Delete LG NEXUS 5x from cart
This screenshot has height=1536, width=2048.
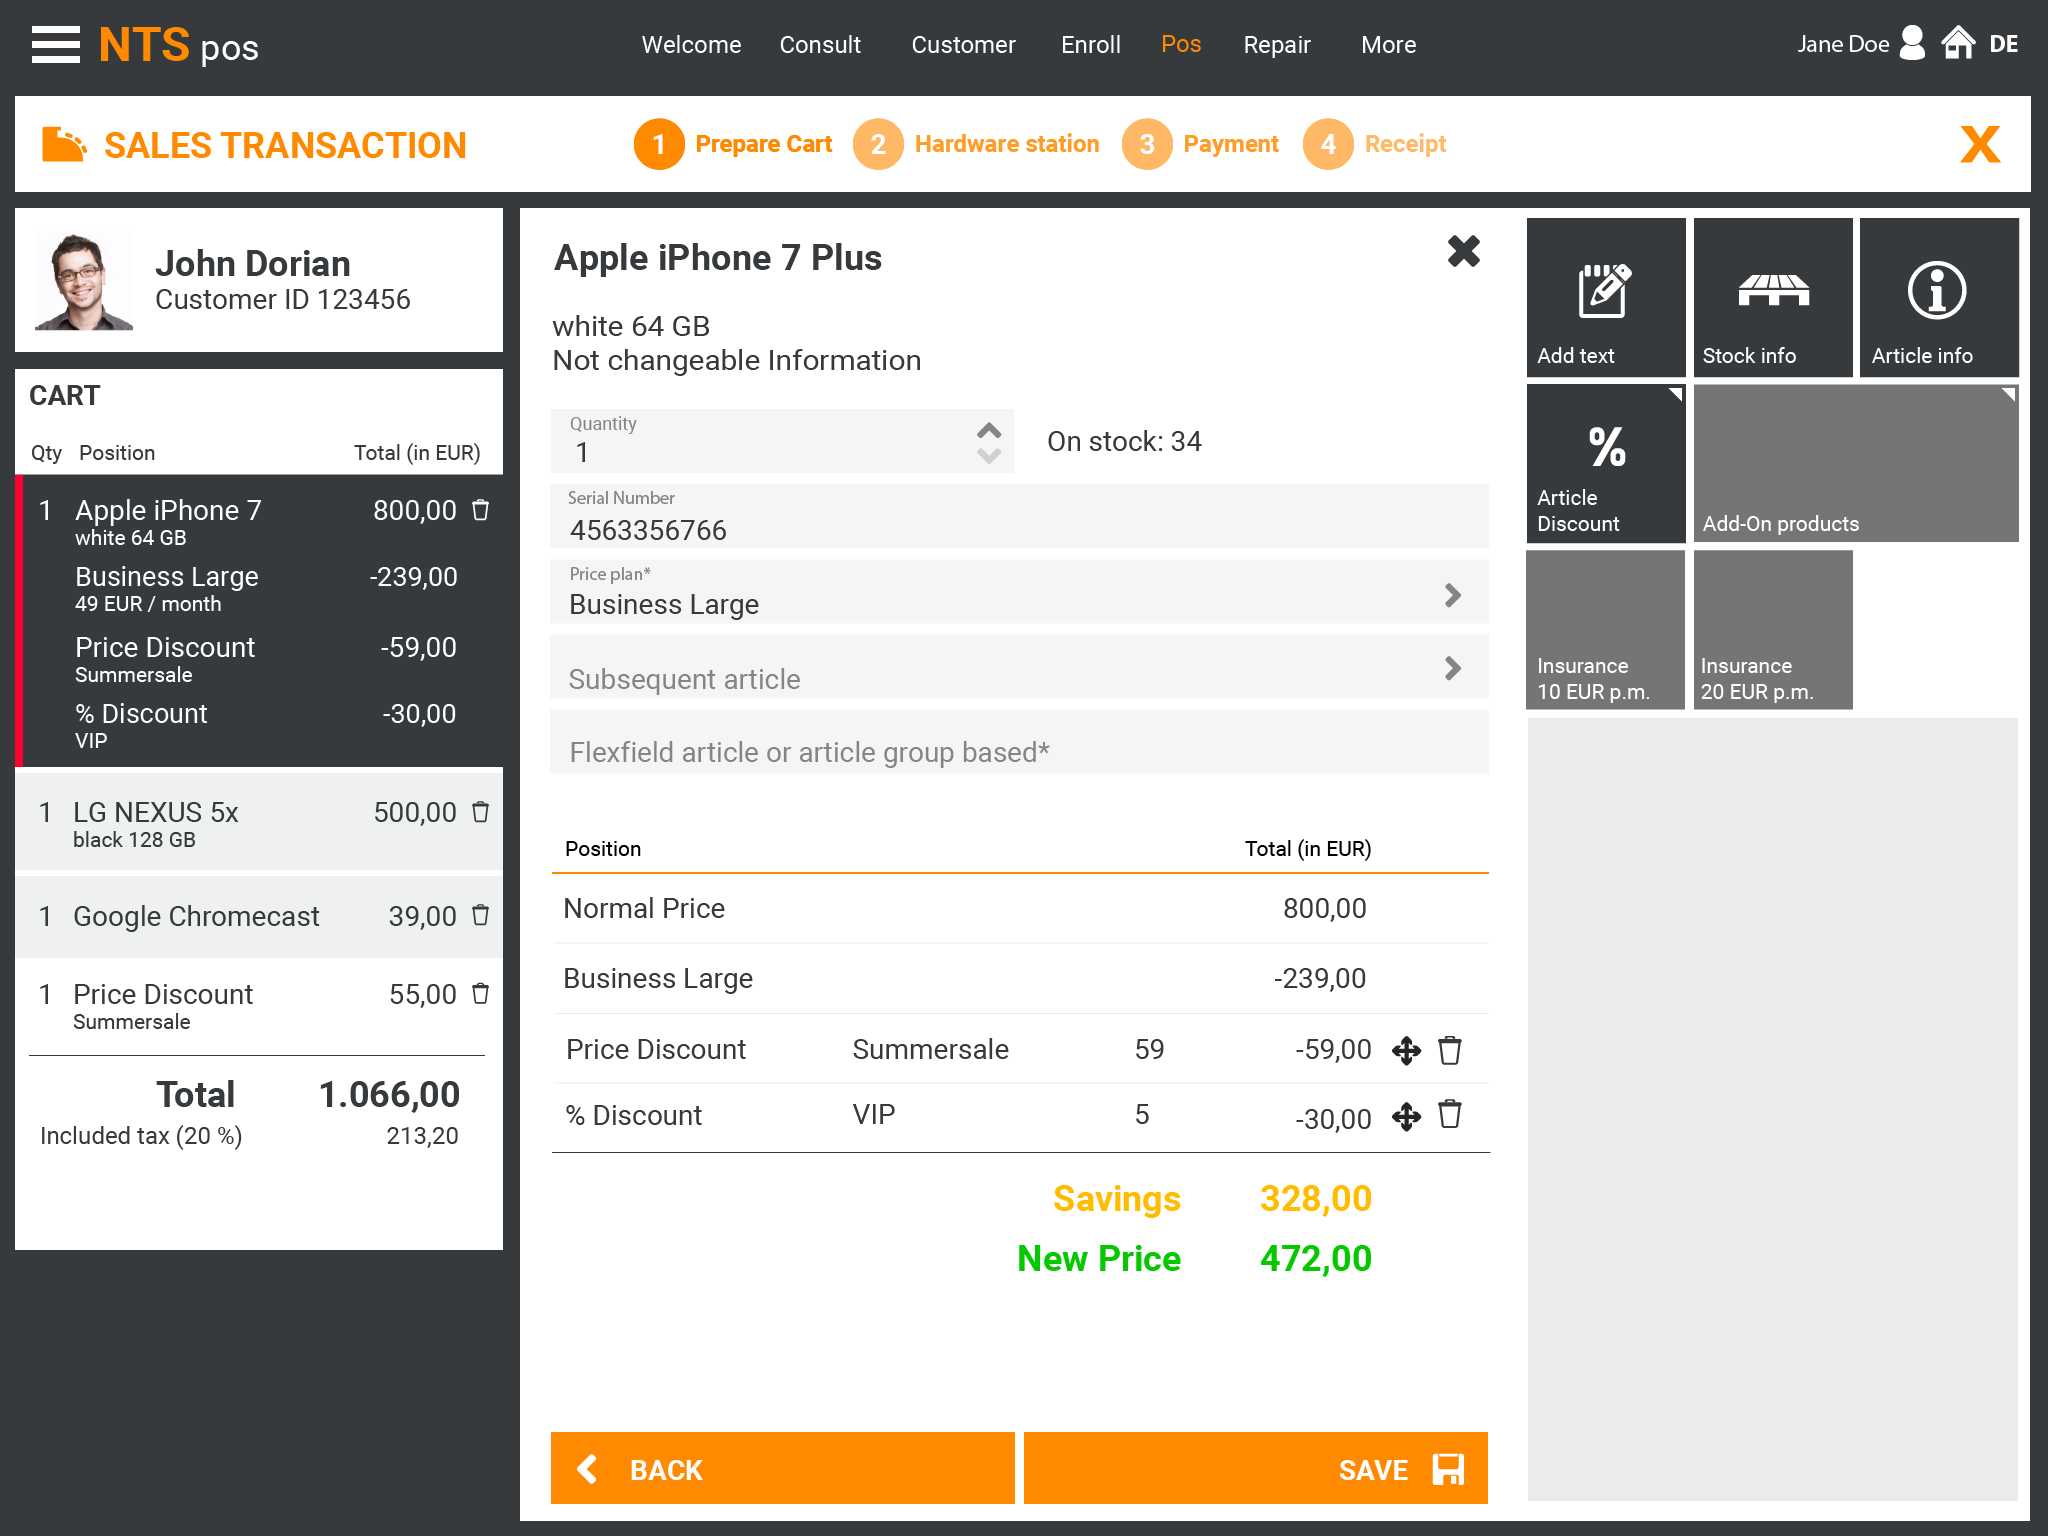point(481,812)
